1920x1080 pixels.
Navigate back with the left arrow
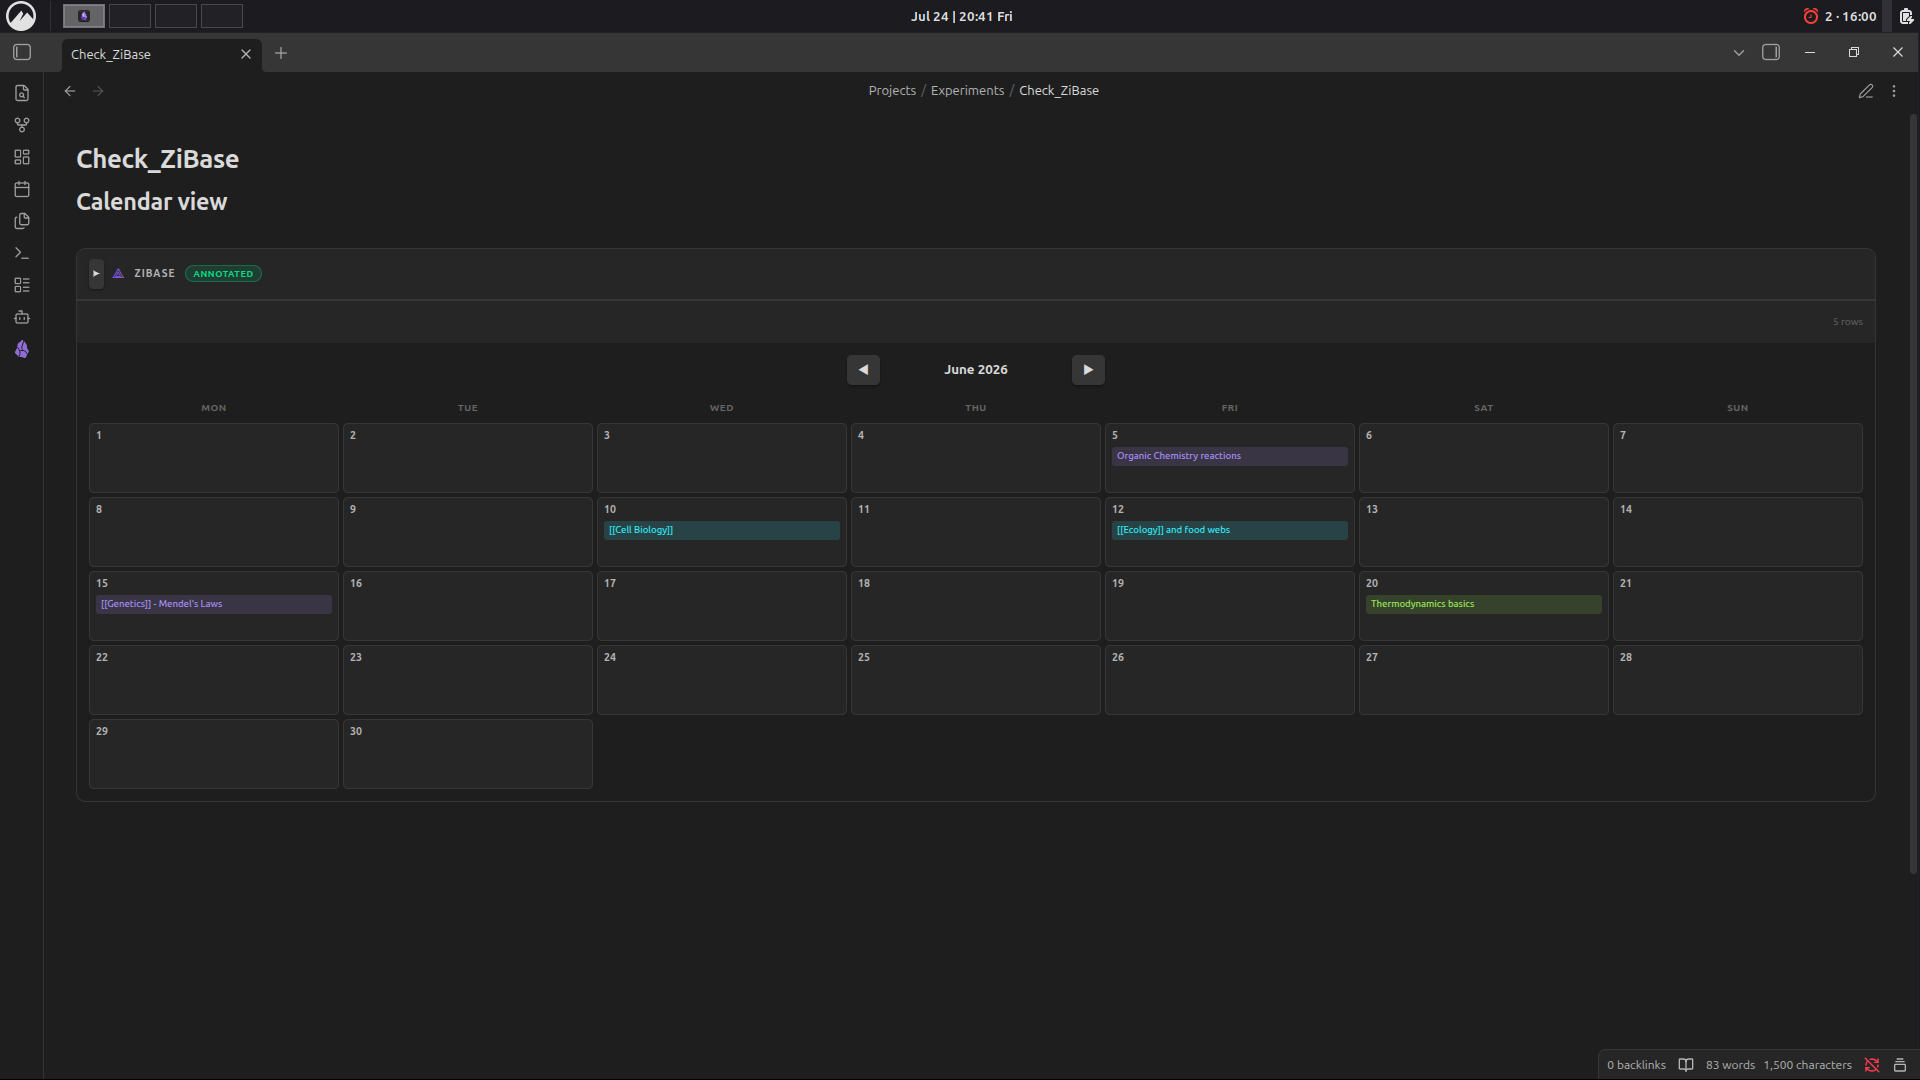[x=70, y=91]
